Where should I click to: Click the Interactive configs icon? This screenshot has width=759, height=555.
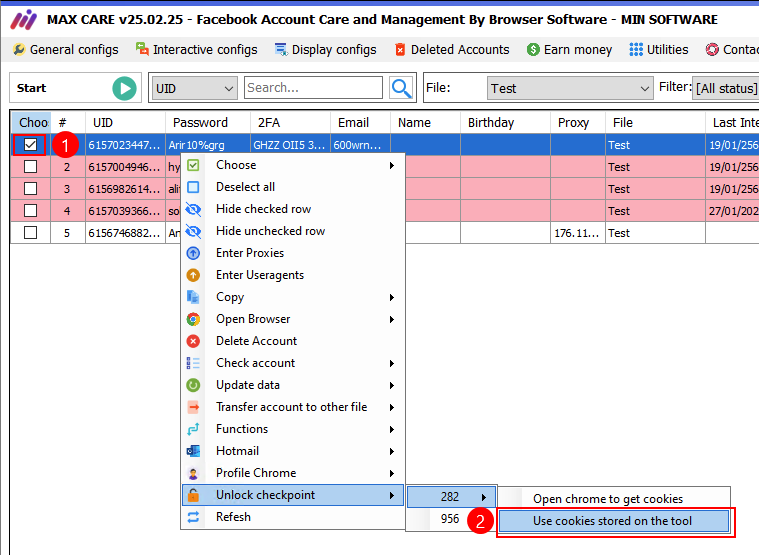[142, 49]
